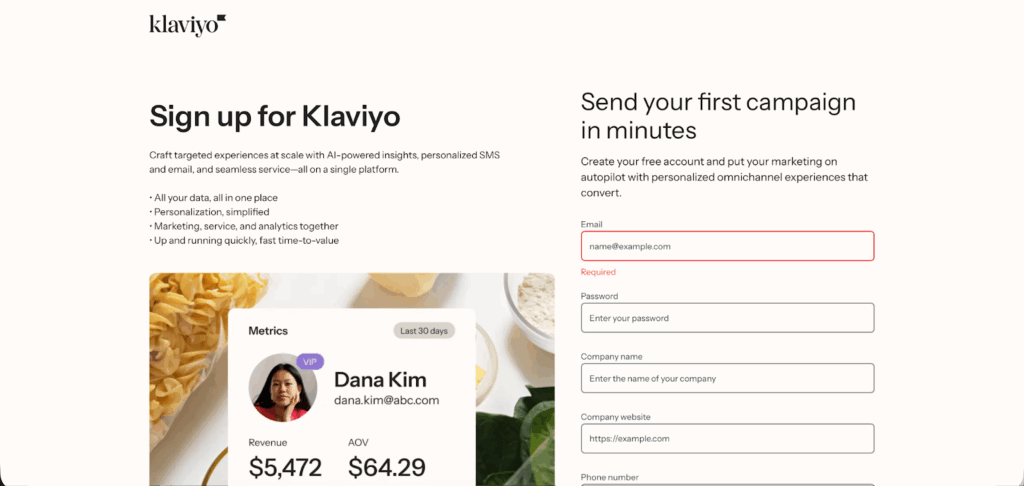Click the Dana Kim name text
This screenshot has height=486, width=1024.
380,379
